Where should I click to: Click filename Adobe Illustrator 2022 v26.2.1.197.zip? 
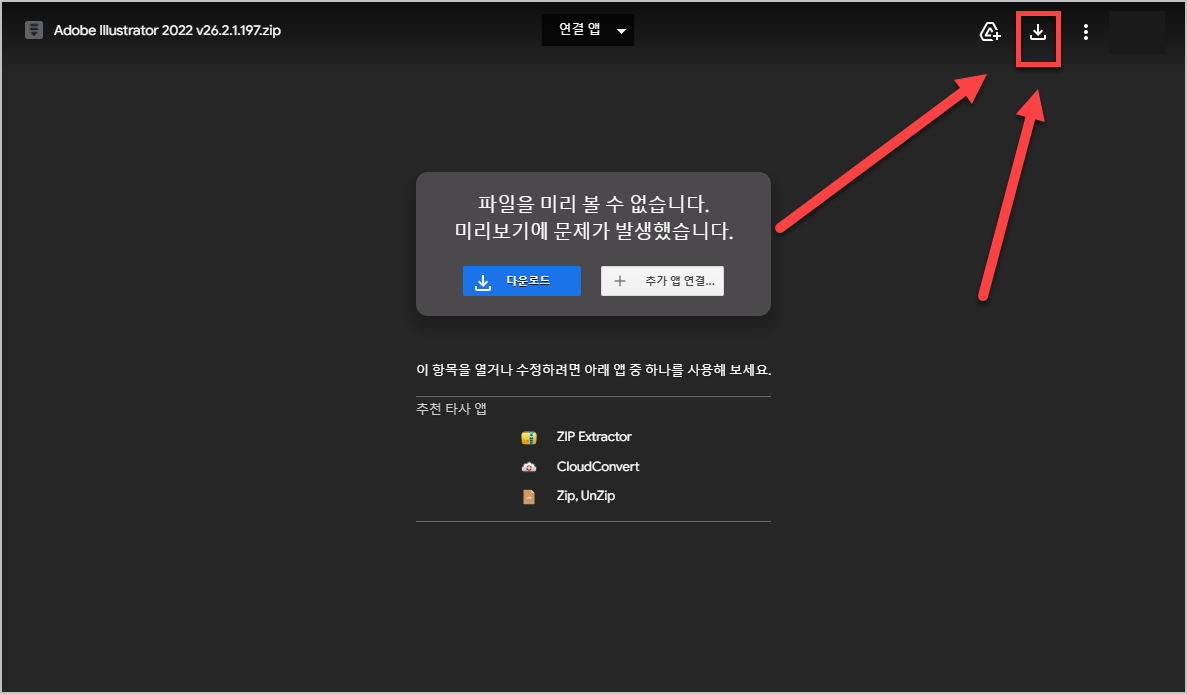click(x=167, y=30)
